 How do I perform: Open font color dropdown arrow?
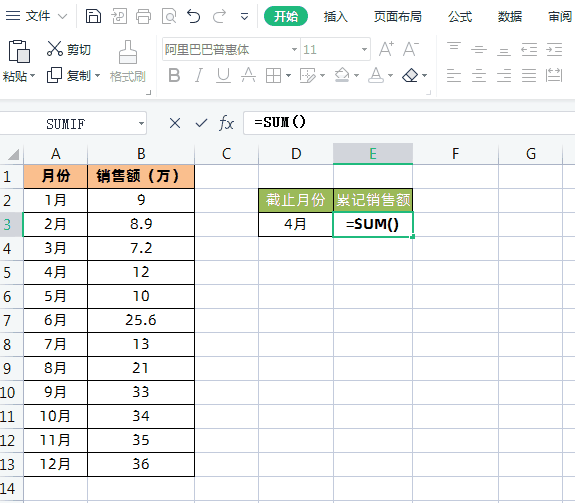(391, 76)
